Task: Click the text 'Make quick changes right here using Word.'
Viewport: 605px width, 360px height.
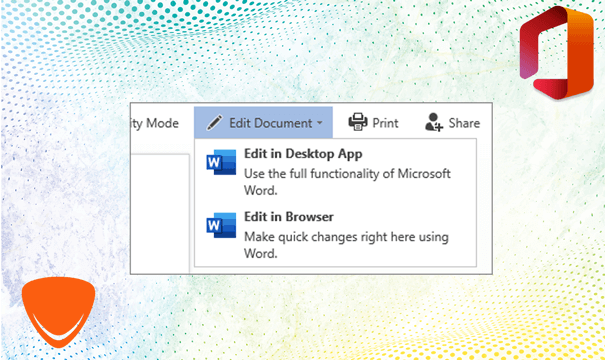Action: [x=346, y=245]
